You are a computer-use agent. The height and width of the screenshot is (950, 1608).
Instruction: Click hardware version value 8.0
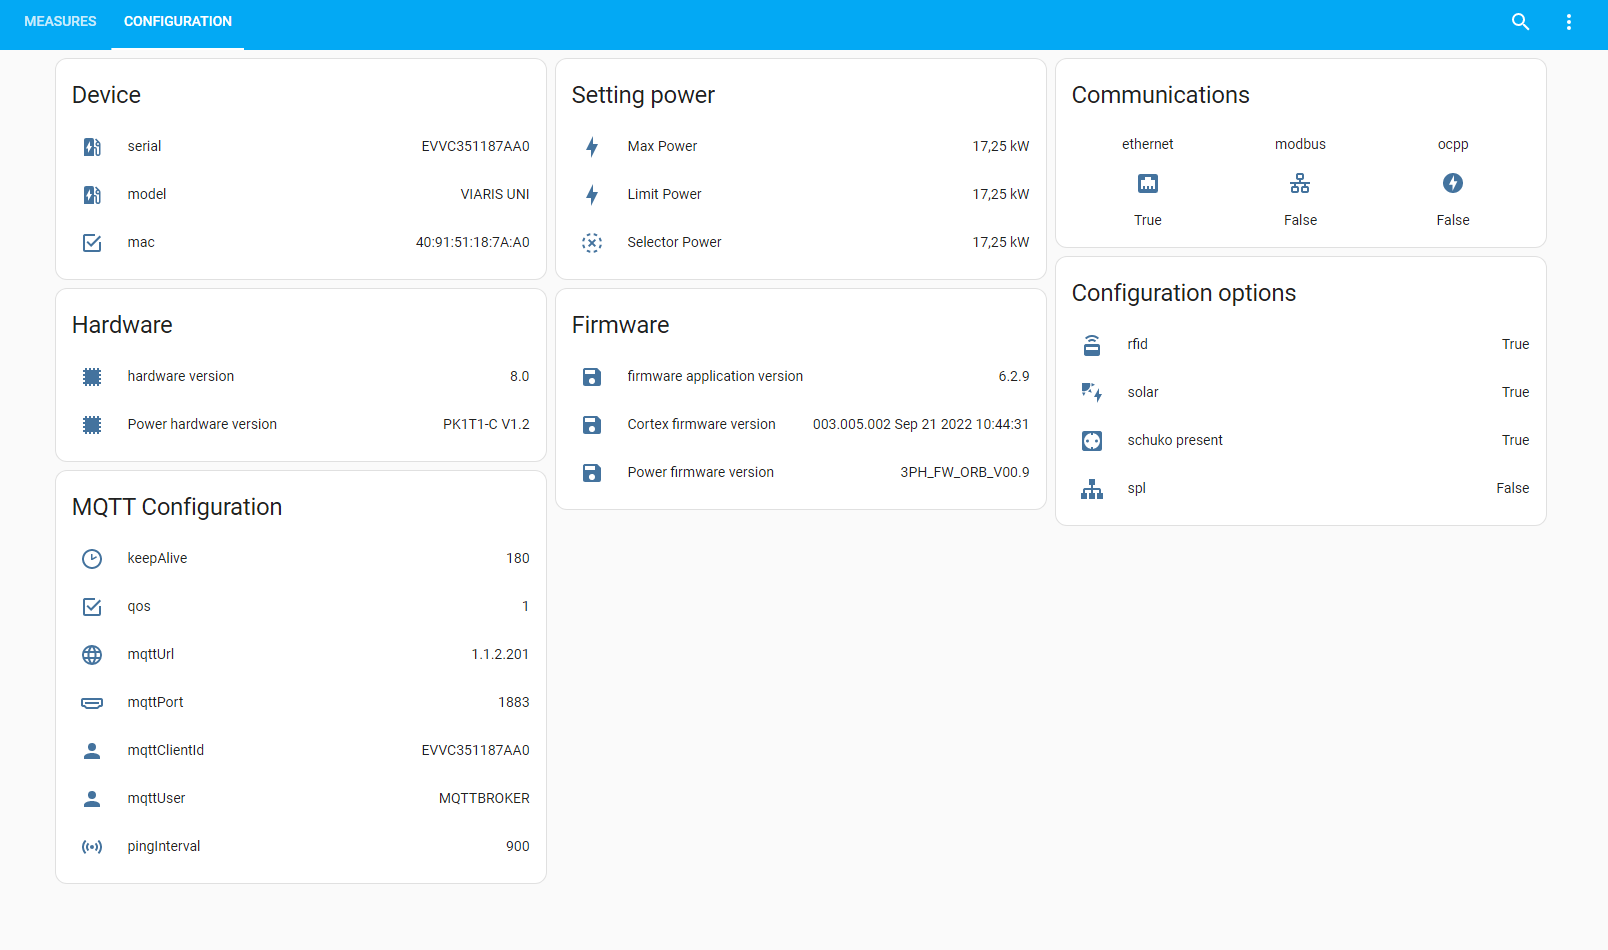tap(520, 376)
